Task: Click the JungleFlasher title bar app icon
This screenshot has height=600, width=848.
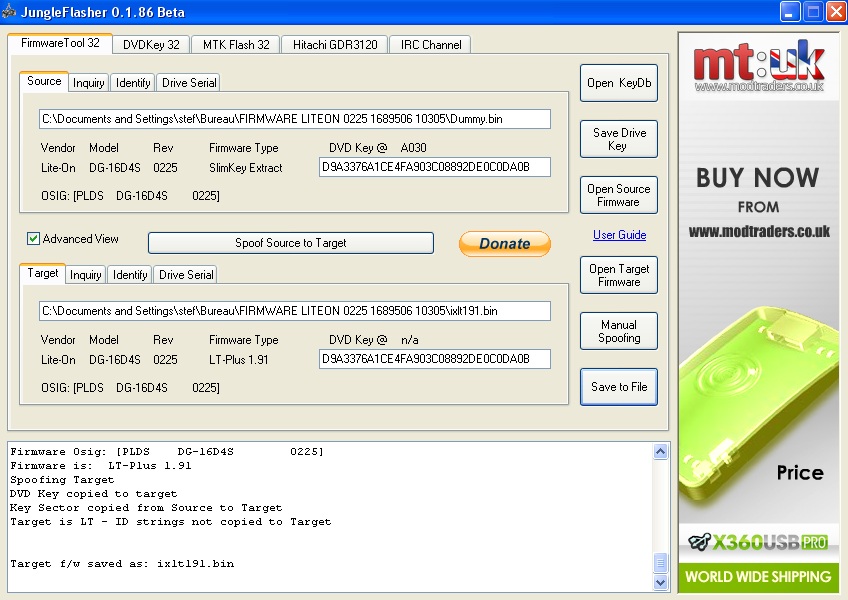Action: click(9, 11)
